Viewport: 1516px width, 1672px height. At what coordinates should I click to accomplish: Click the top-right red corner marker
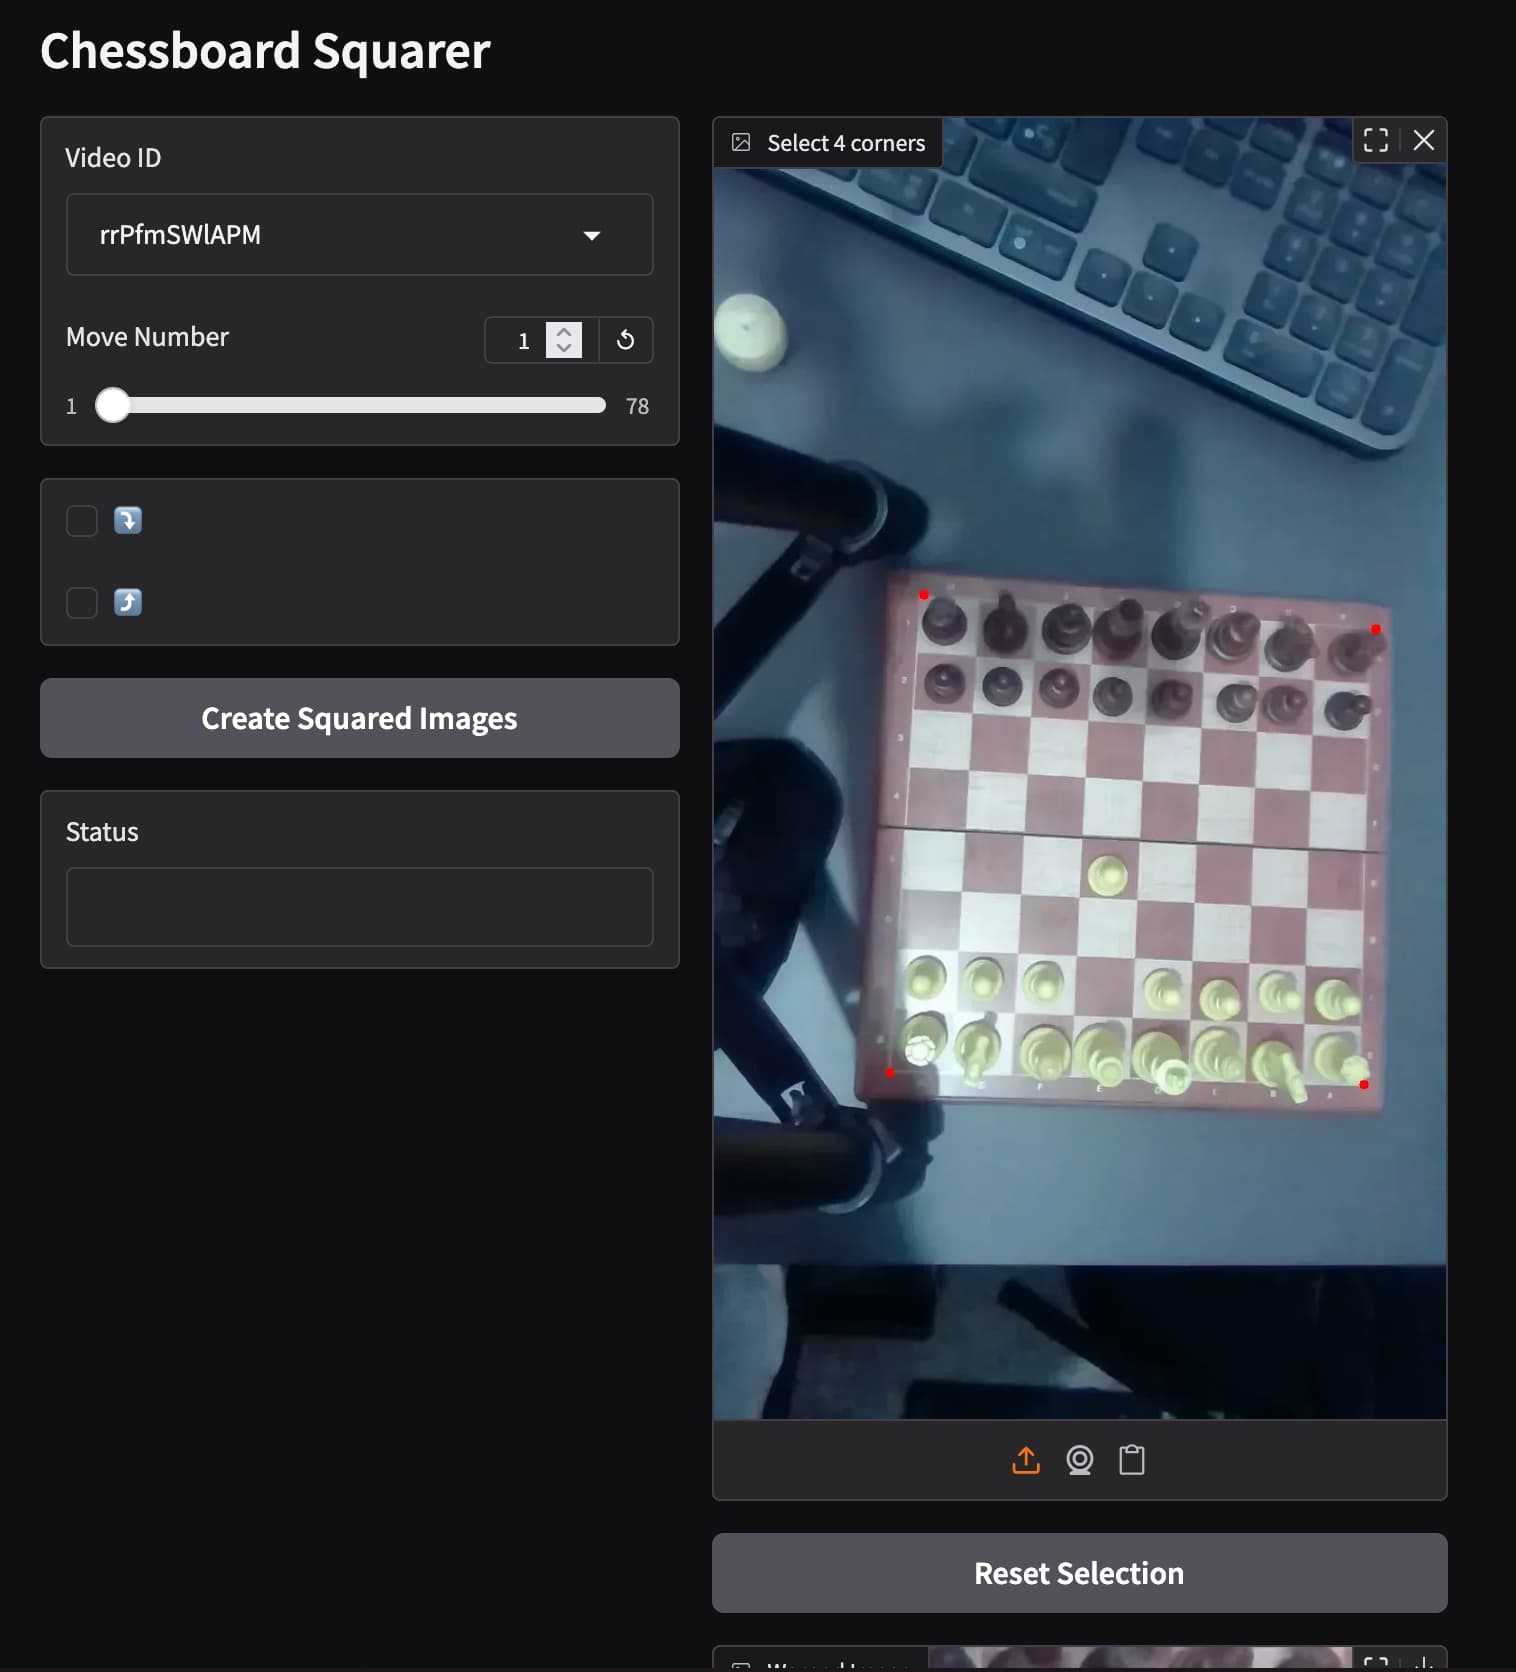coord(1376,629)
